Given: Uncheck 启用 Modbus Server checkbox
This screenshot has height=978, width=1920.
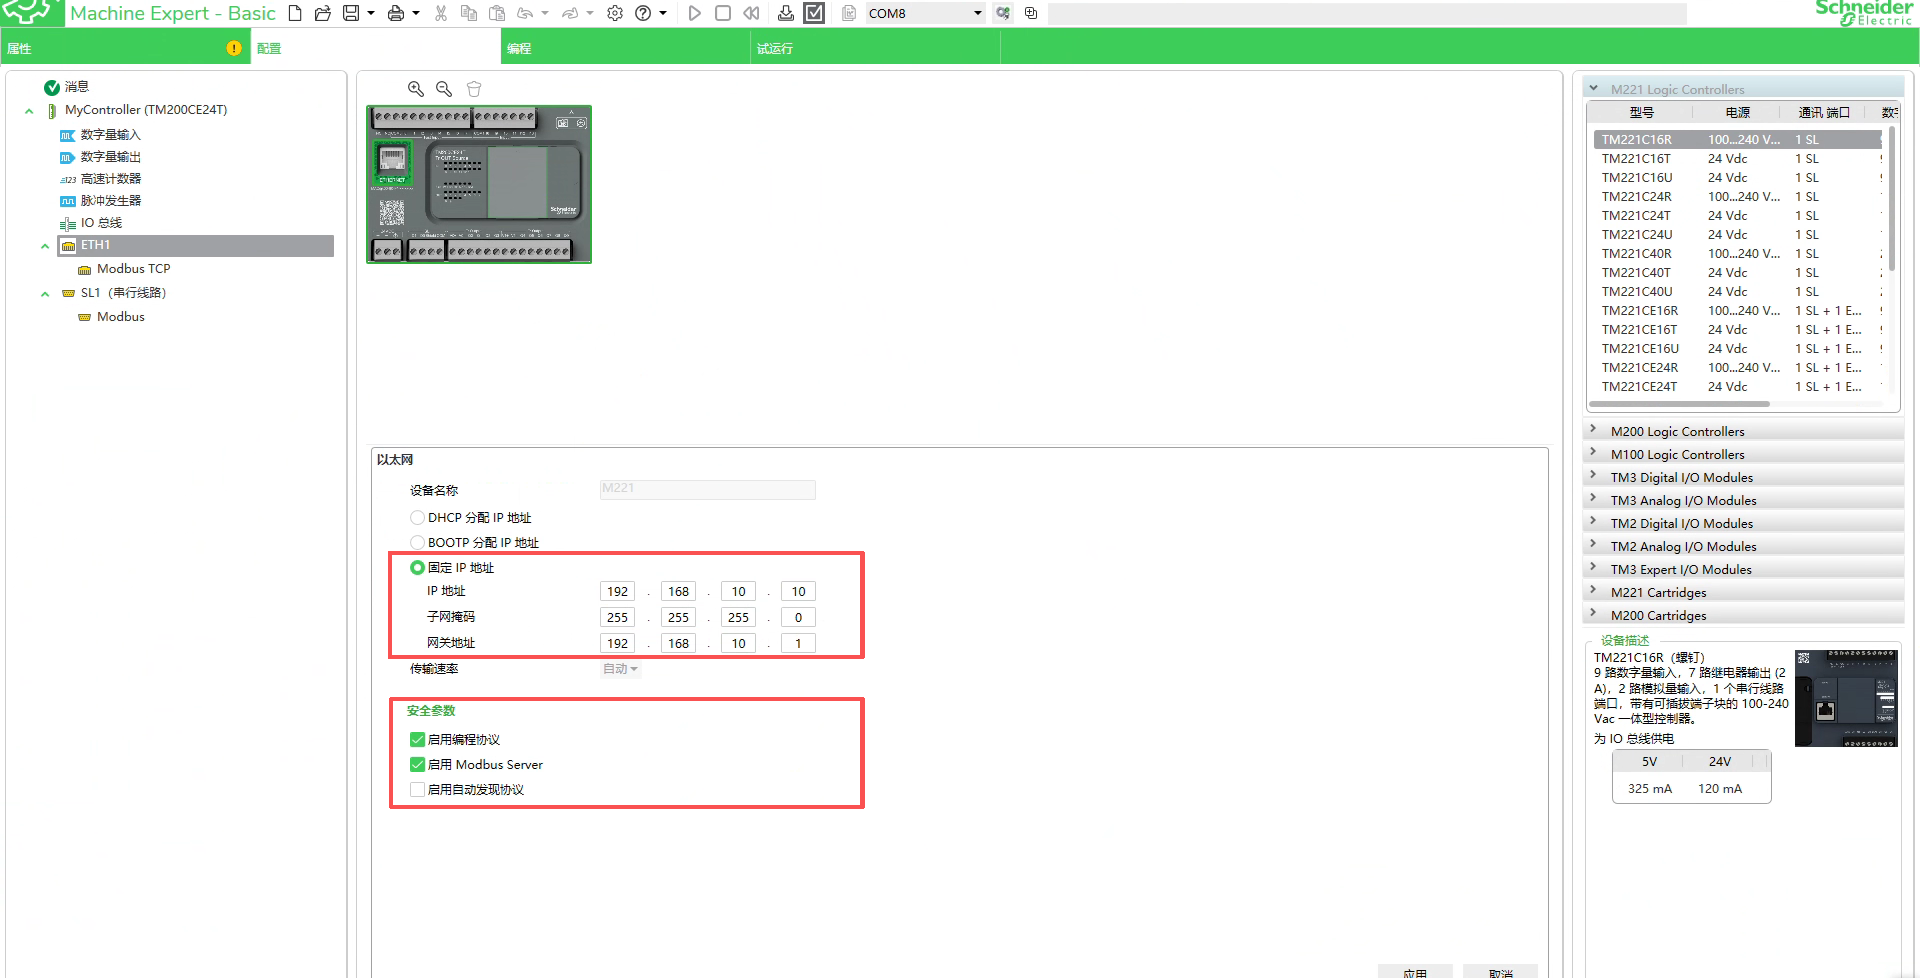Looking at the screenshot, I should point(418,765).
